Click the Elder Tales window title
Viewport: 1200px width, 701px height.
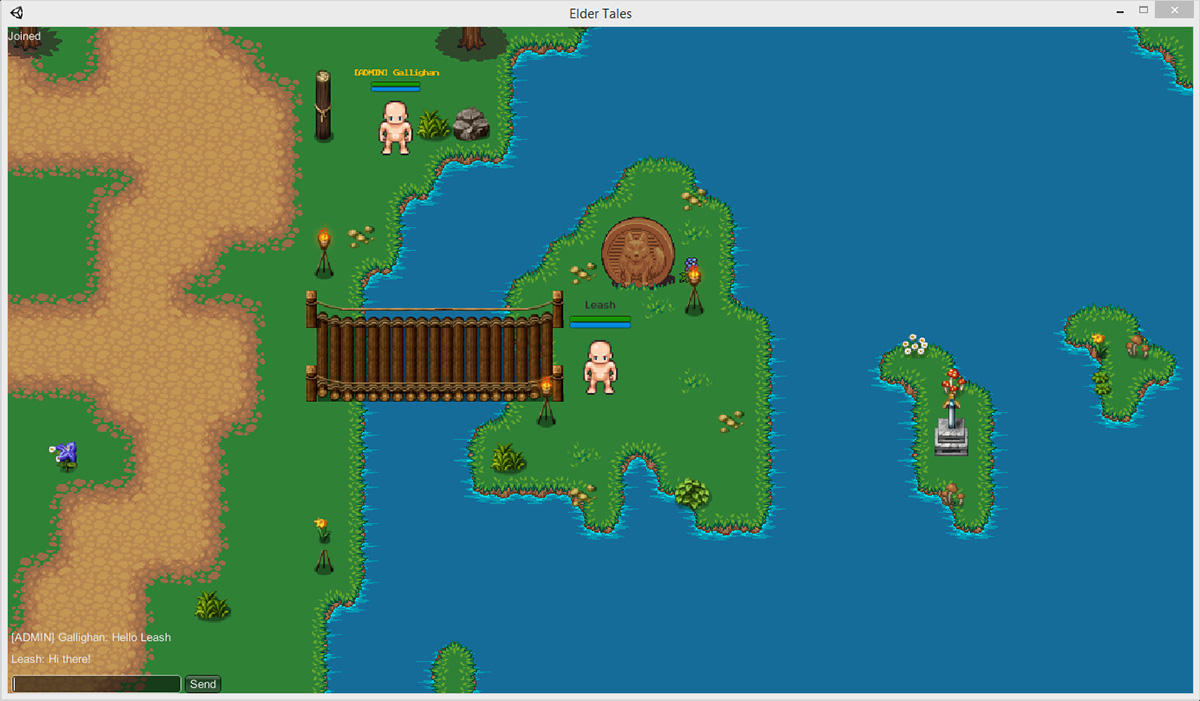click(x=600, y=14)
